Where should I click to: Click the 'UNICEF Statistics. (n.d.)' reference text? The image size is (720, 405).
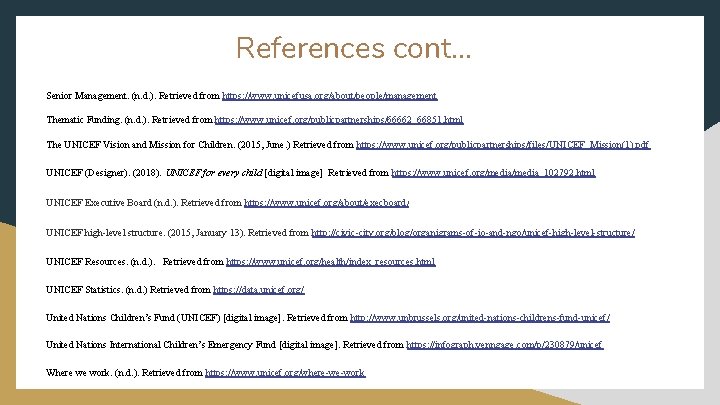[96, 289]
